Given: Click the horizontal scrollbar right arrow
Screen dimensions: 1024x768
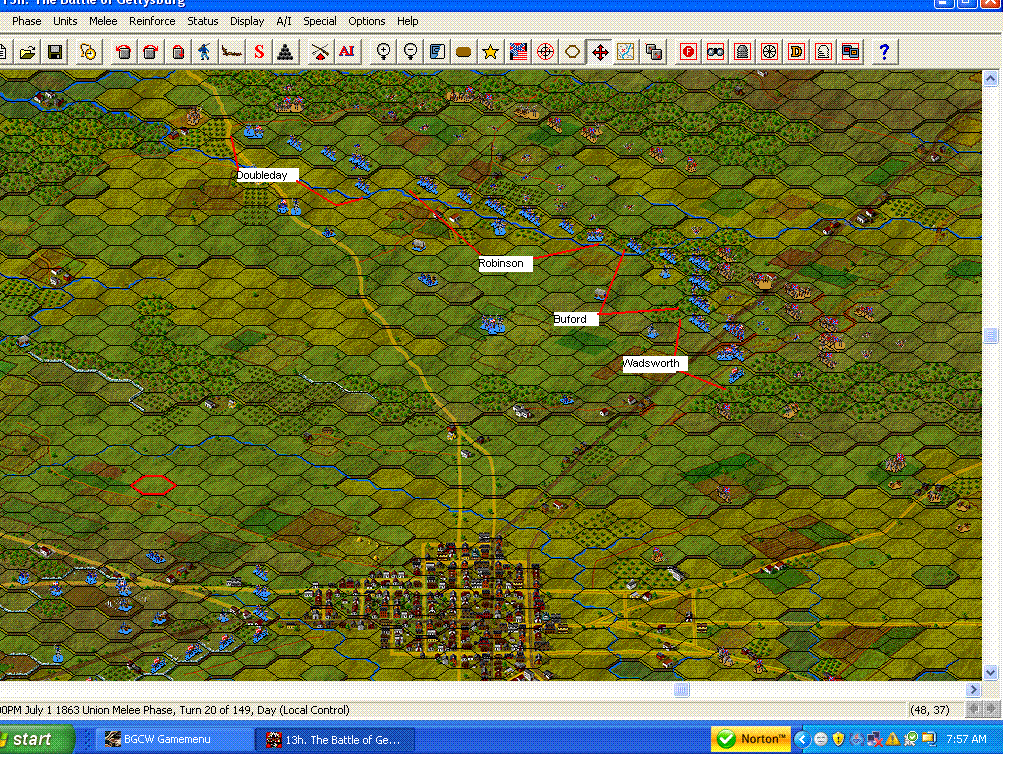Looking at the screenshot, I should 974,690.
